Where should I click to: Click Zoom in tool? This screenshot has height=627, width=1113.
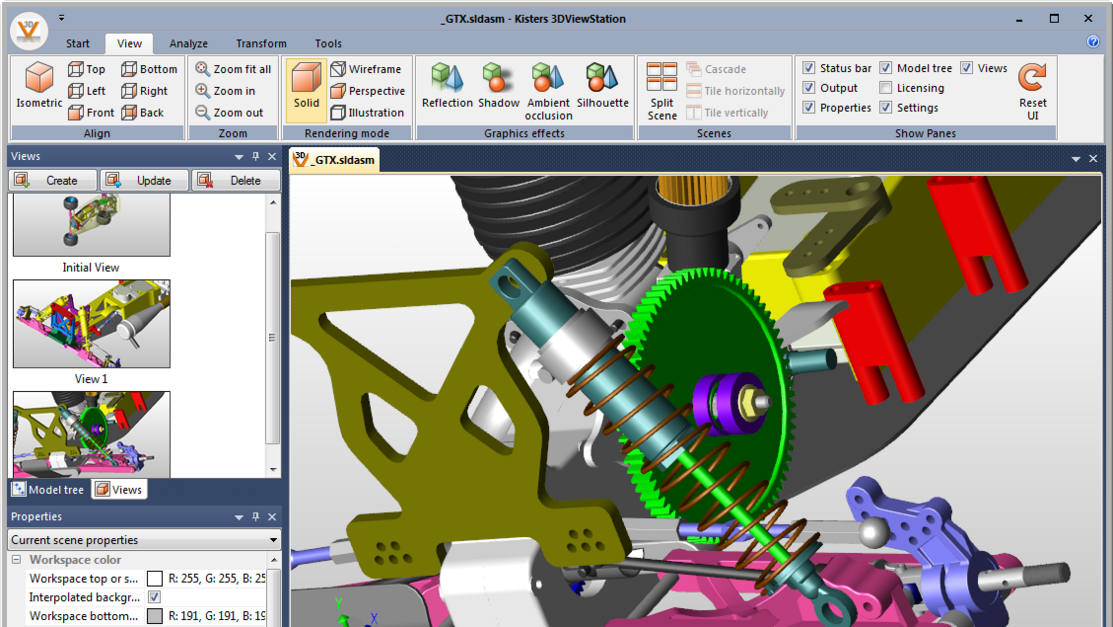225,91
